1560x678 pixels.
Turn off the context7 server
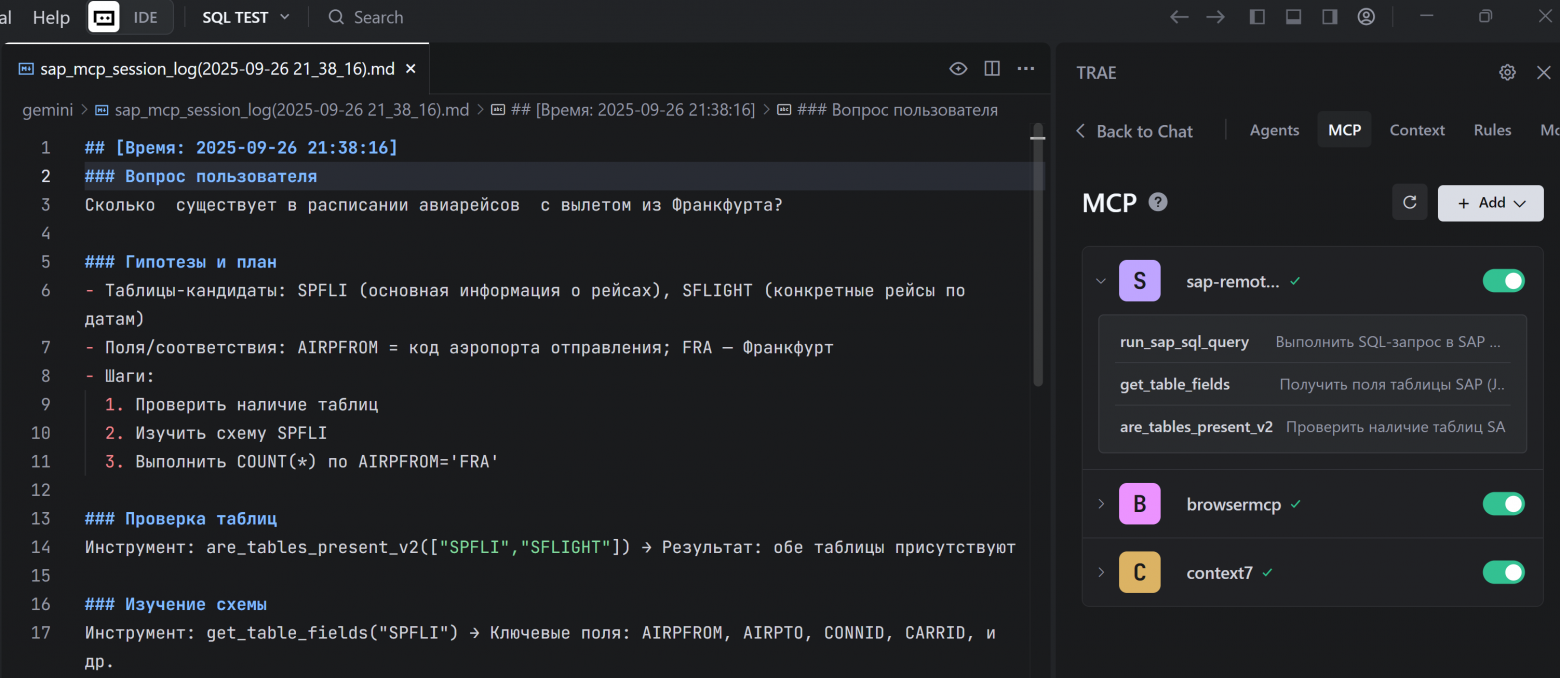(1504, 572)
